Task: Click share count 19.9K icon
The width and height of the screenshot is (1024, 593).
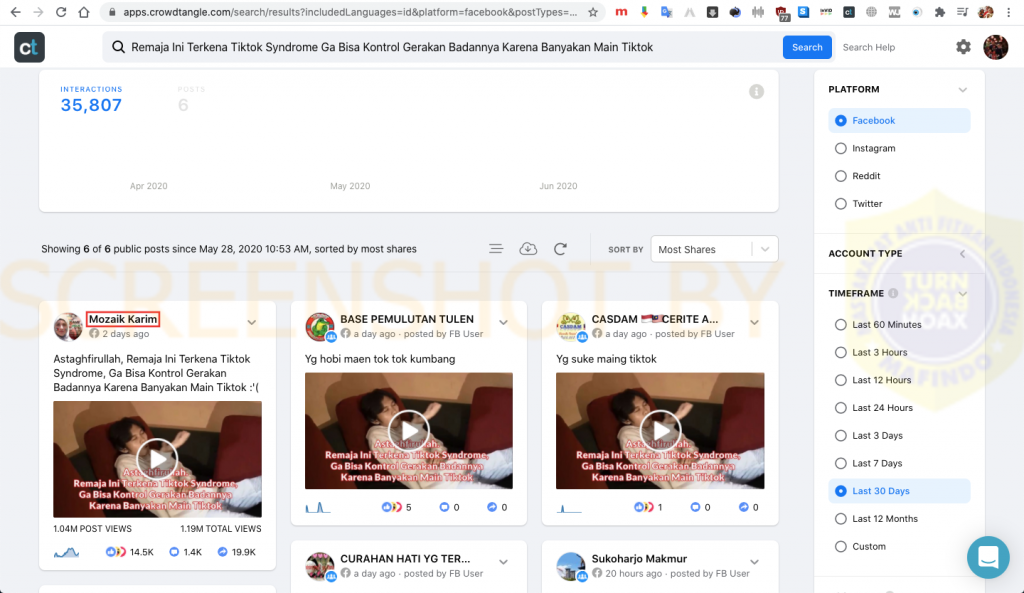Action: pyautogui.click(x=222, y=552)
